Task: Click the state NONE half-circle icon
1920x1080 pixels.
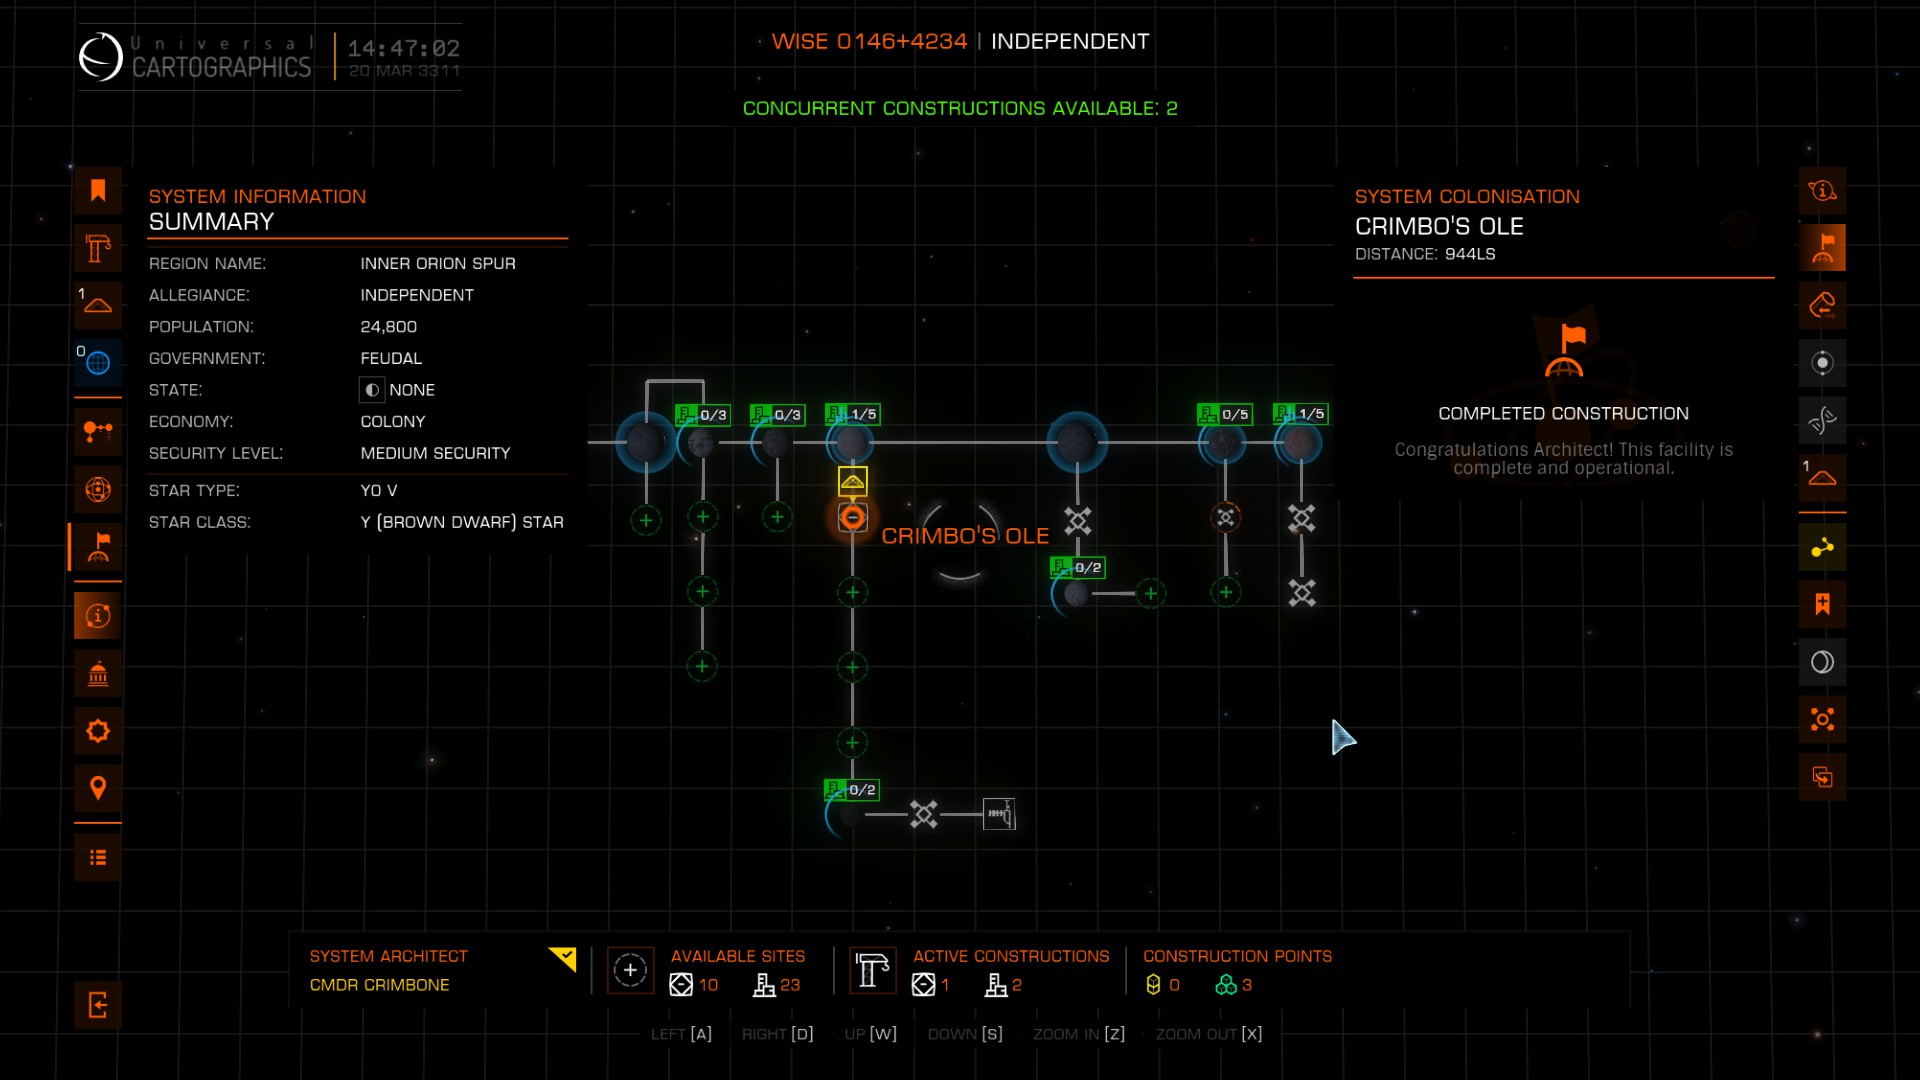Action: [372, 390]
